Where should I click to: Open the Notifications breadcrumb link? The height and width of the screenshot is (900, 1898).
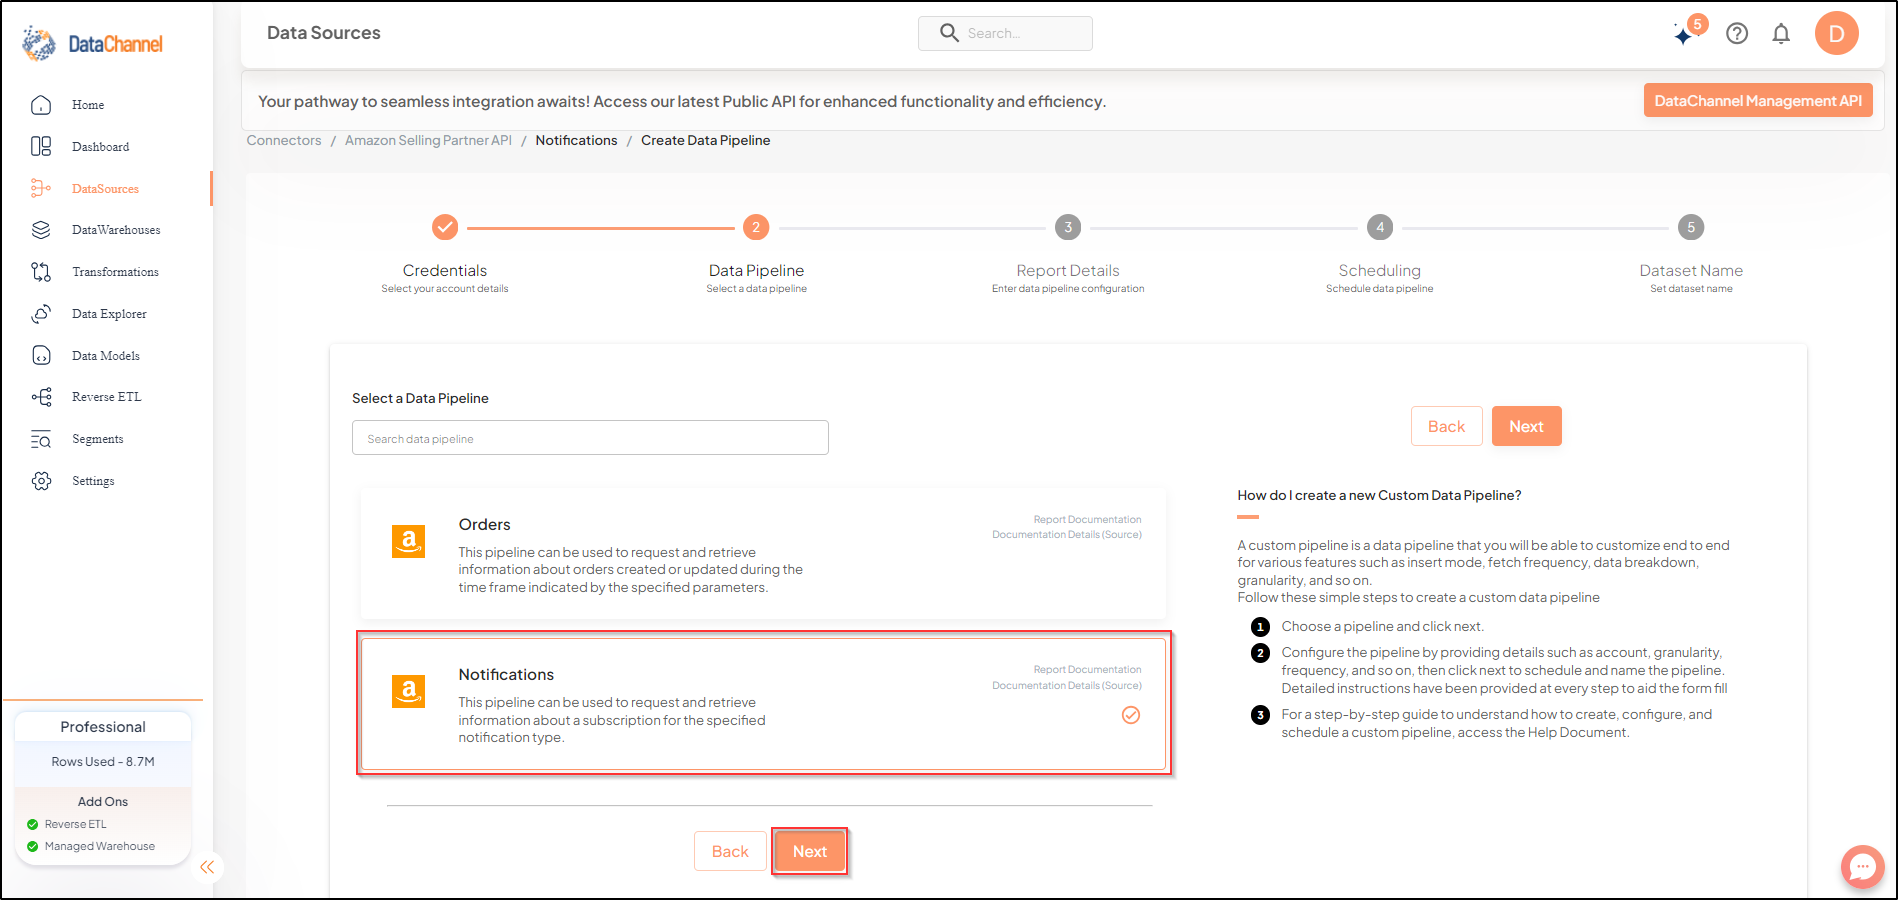tap(576, 140)
